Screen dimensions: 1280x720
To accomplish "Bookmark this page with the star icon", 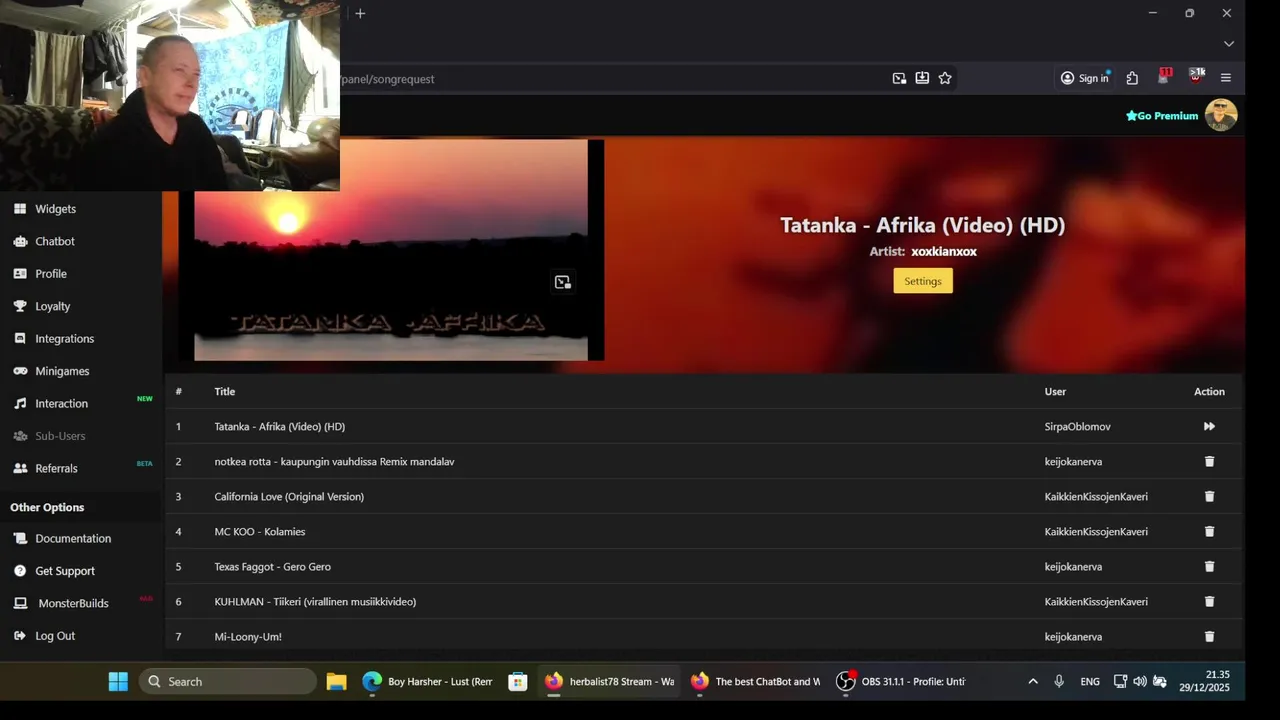I will [945, 78].
